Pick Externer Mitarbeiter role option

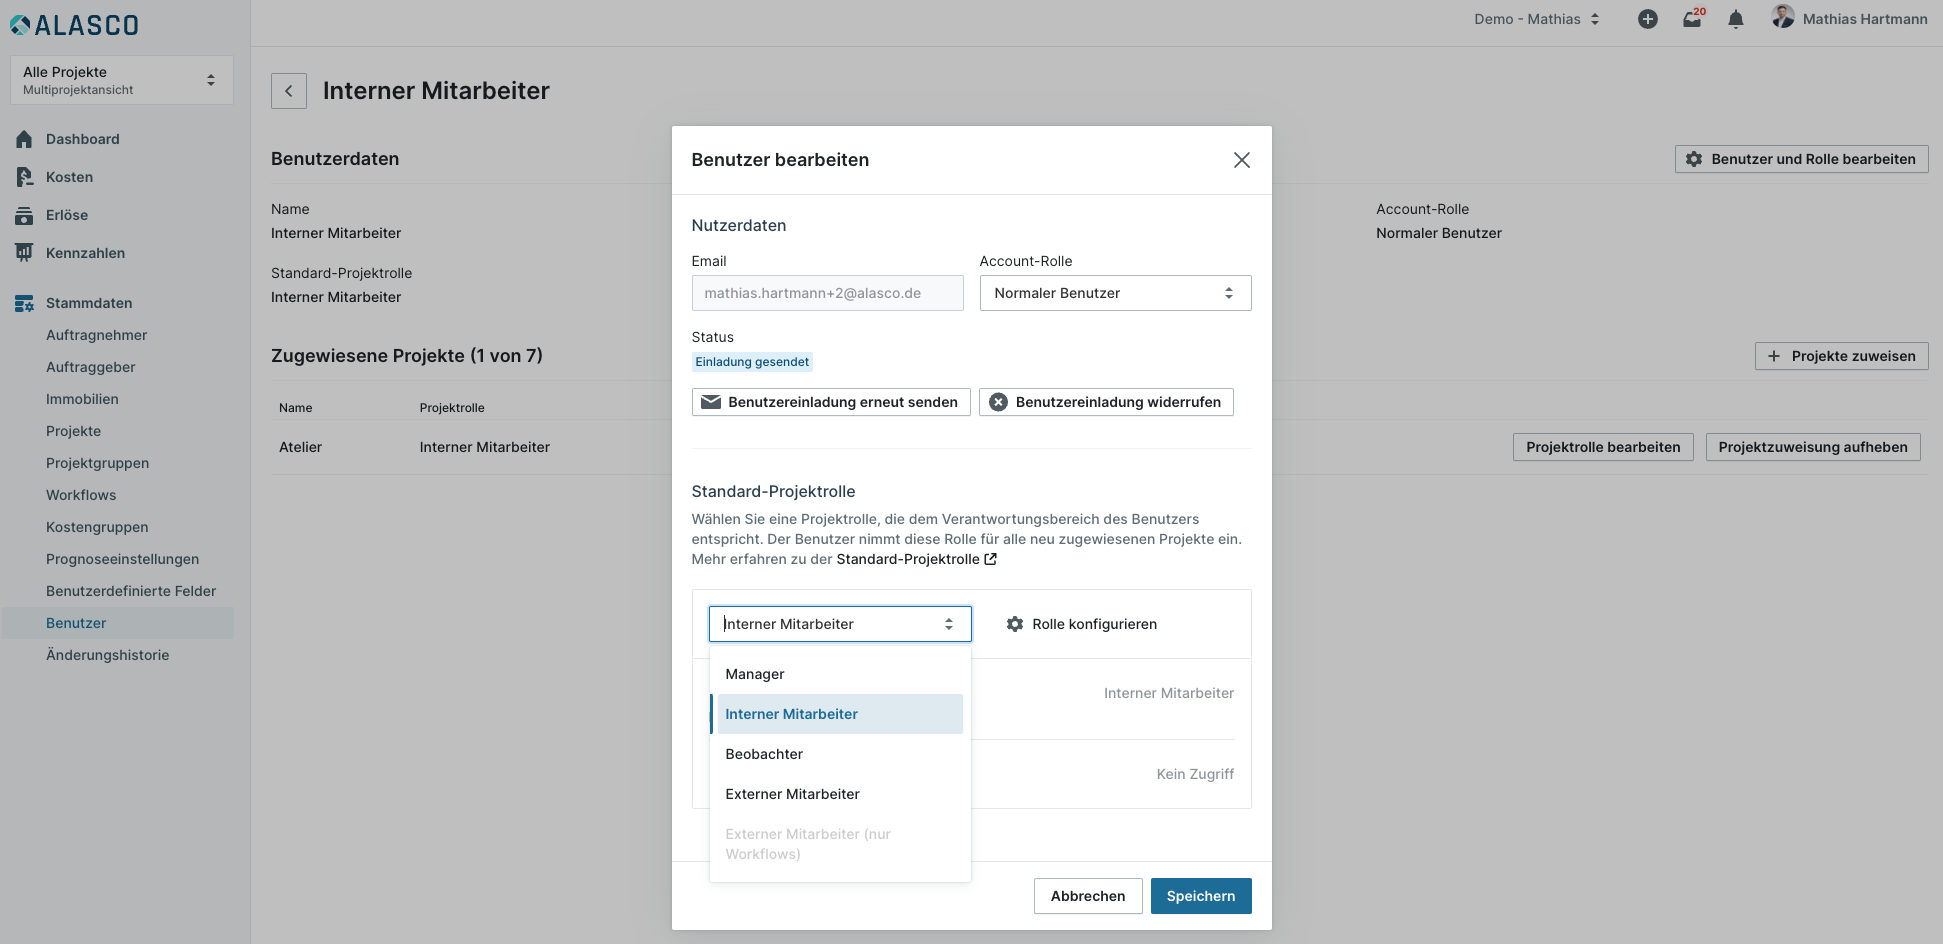[x=792, y=794]
